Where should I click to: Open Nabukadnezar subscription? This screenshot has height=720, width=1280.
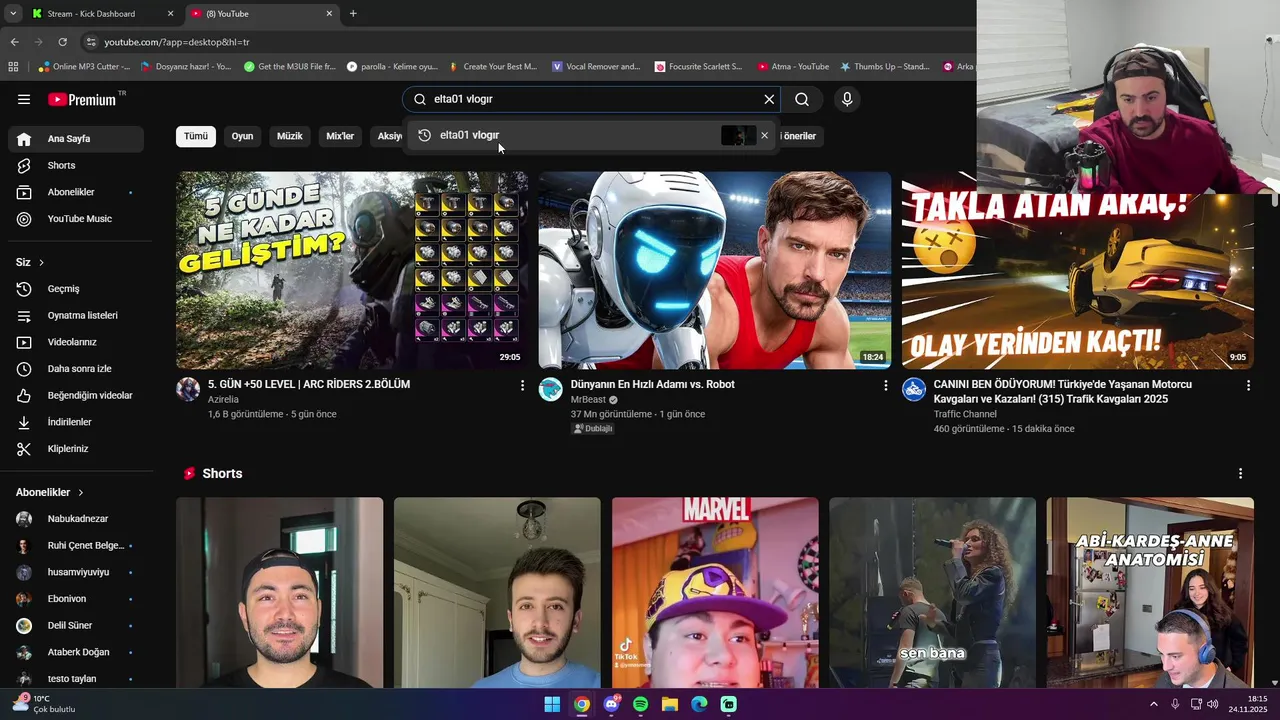click(76, 519)
